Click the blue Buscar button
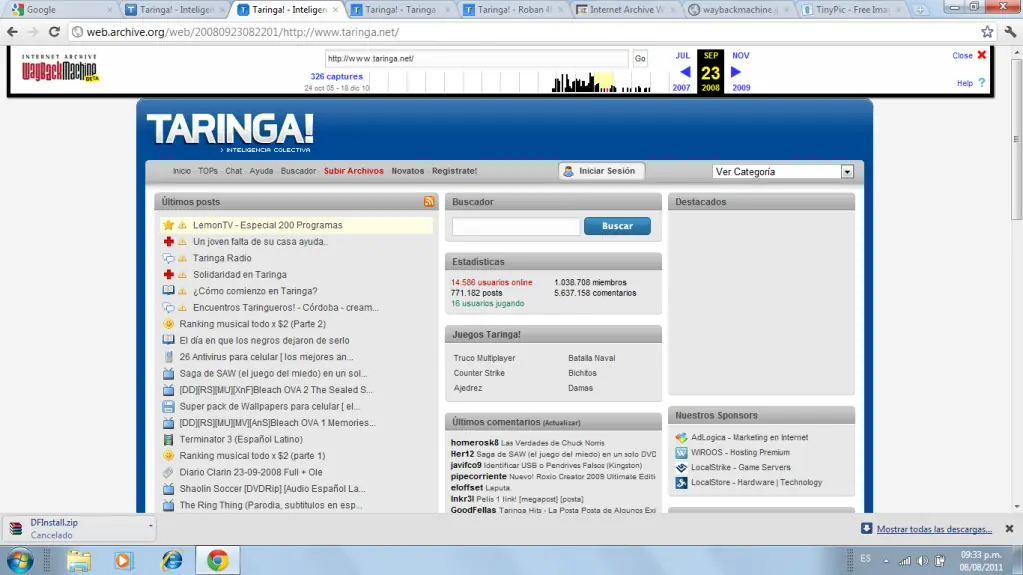 pyautogui.click(x=617, y=226)
